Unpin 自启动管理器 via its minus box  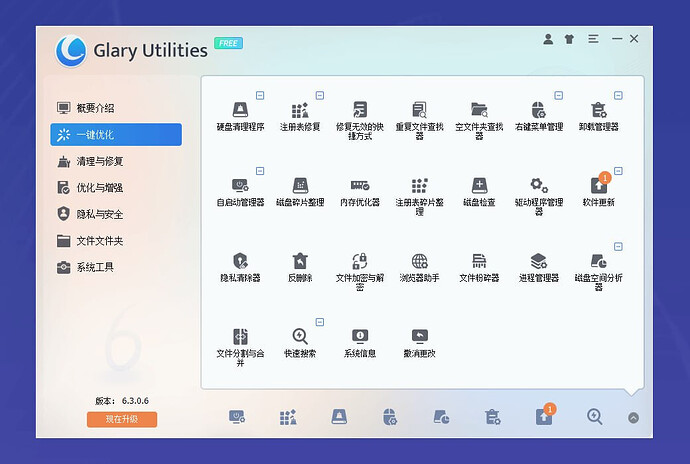pyautogui.click(x=260, y=171)
